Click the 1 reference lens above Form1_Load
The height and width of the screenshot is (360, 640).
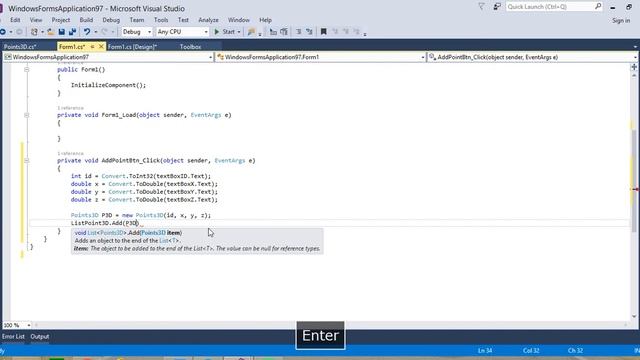(x=70, y=108)
